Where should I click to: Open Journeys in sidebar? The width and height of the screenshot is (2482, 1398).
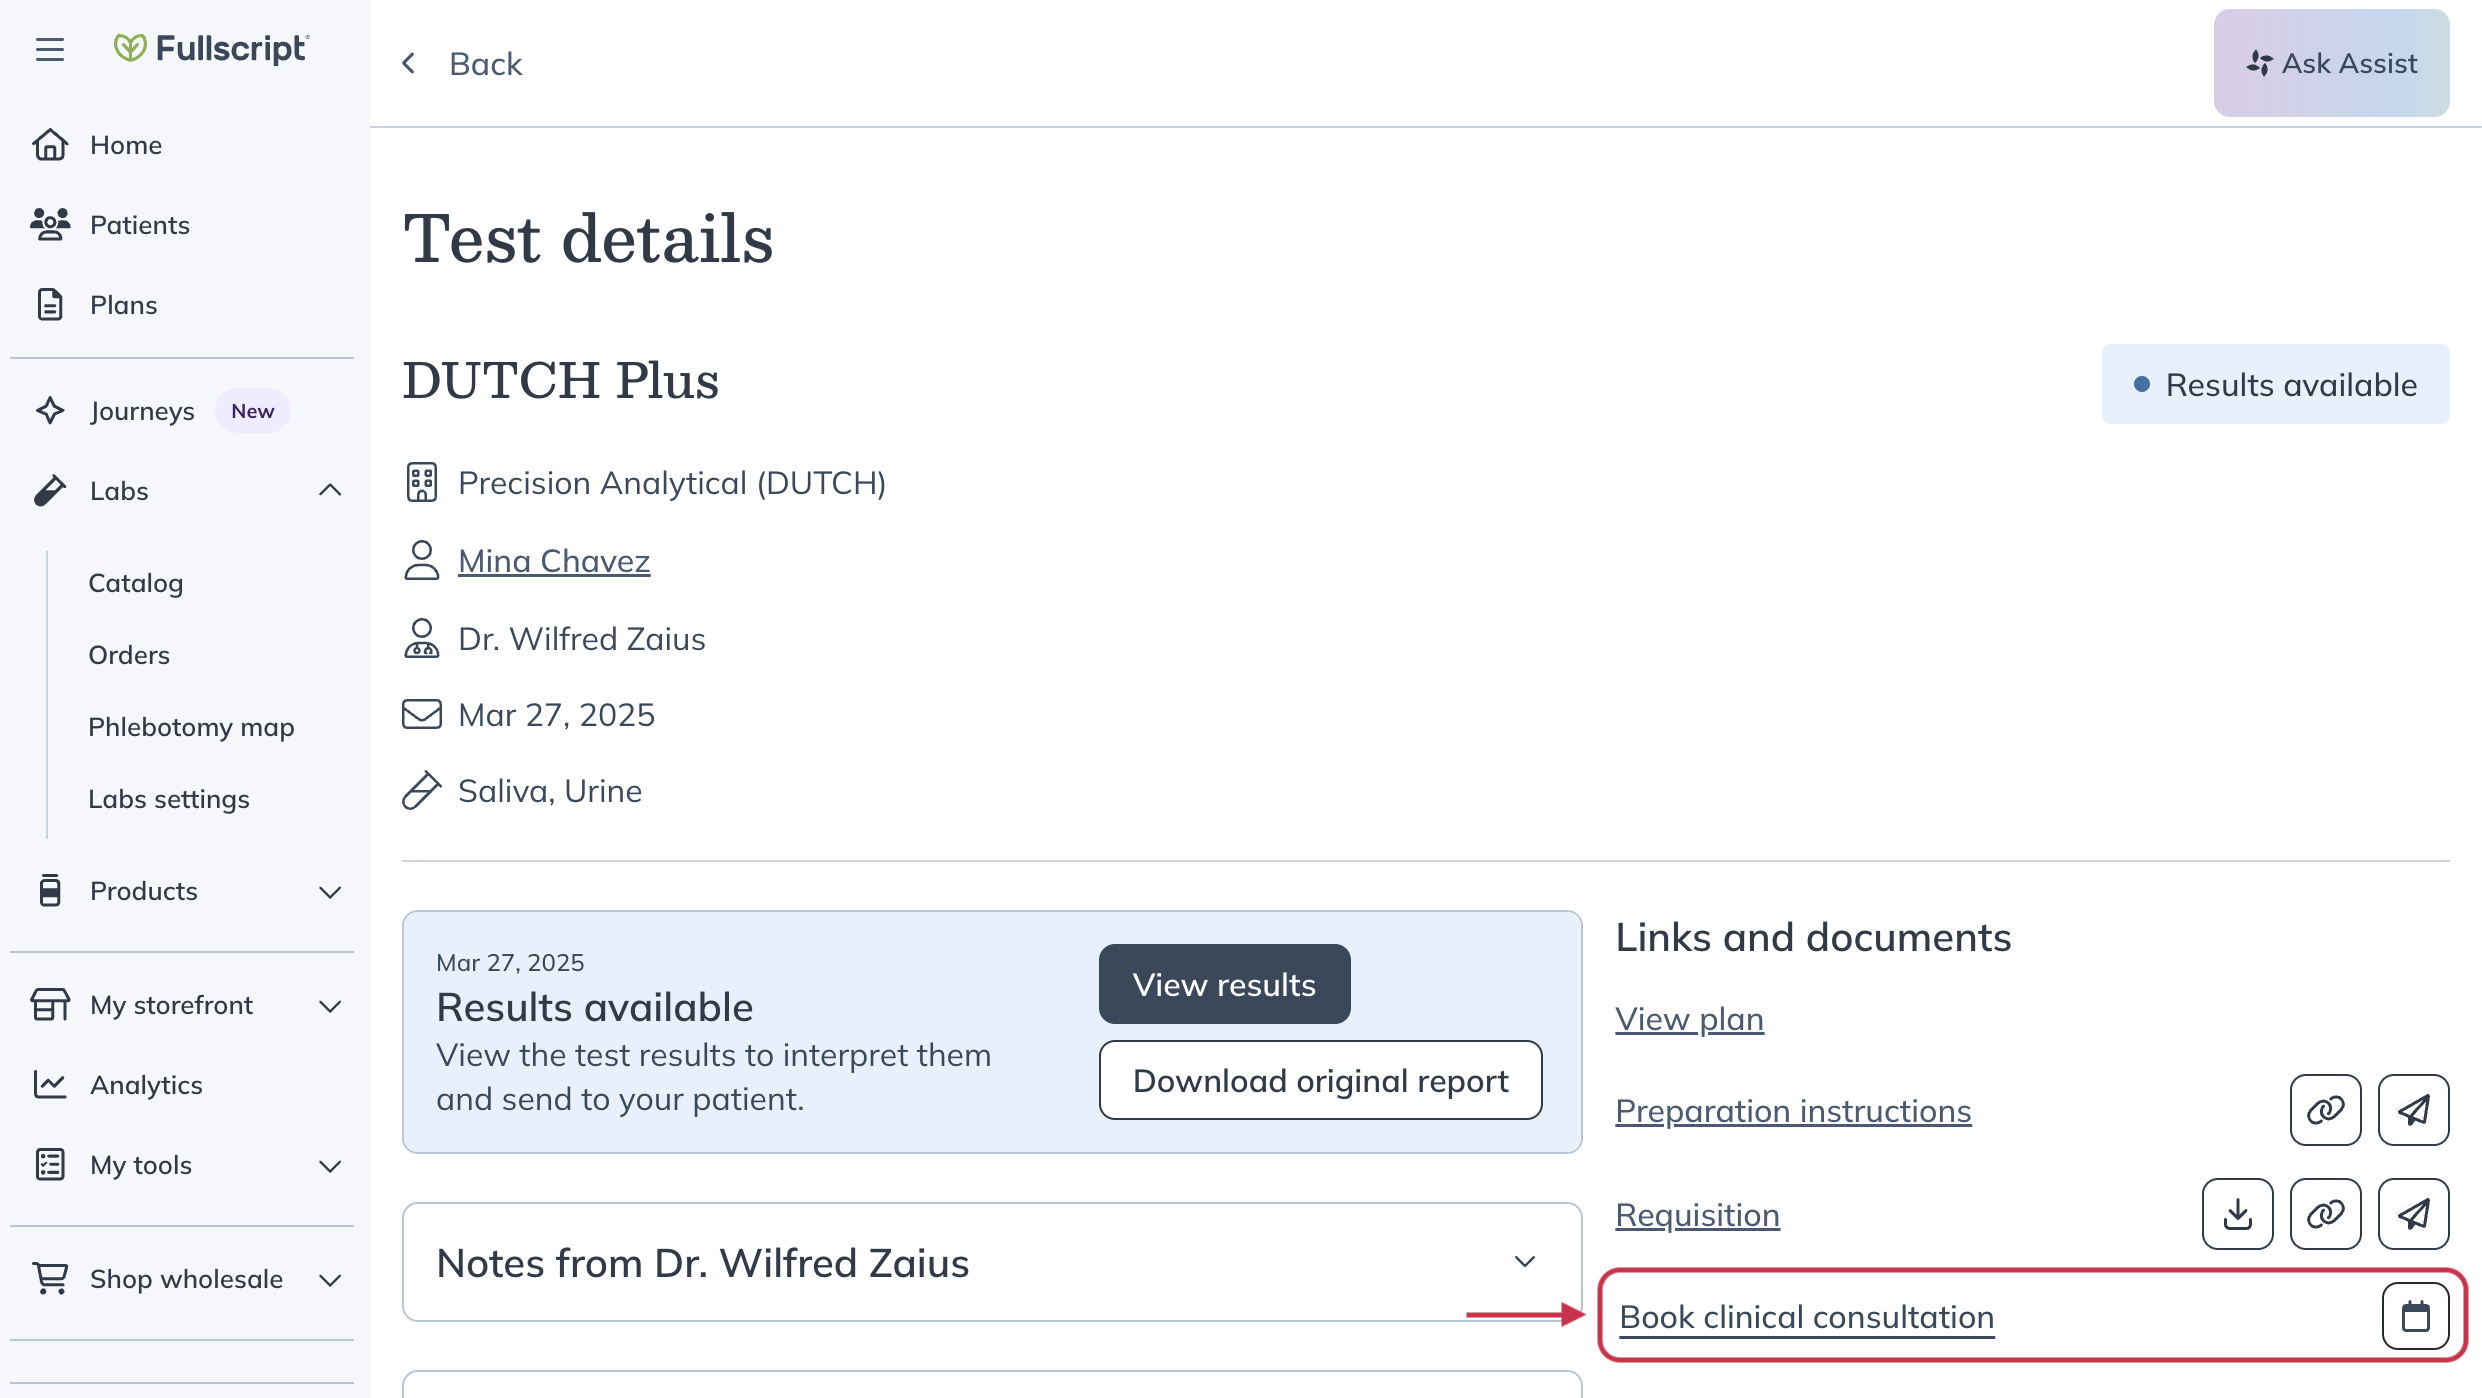pyautogui.click(x=142, y=411)
